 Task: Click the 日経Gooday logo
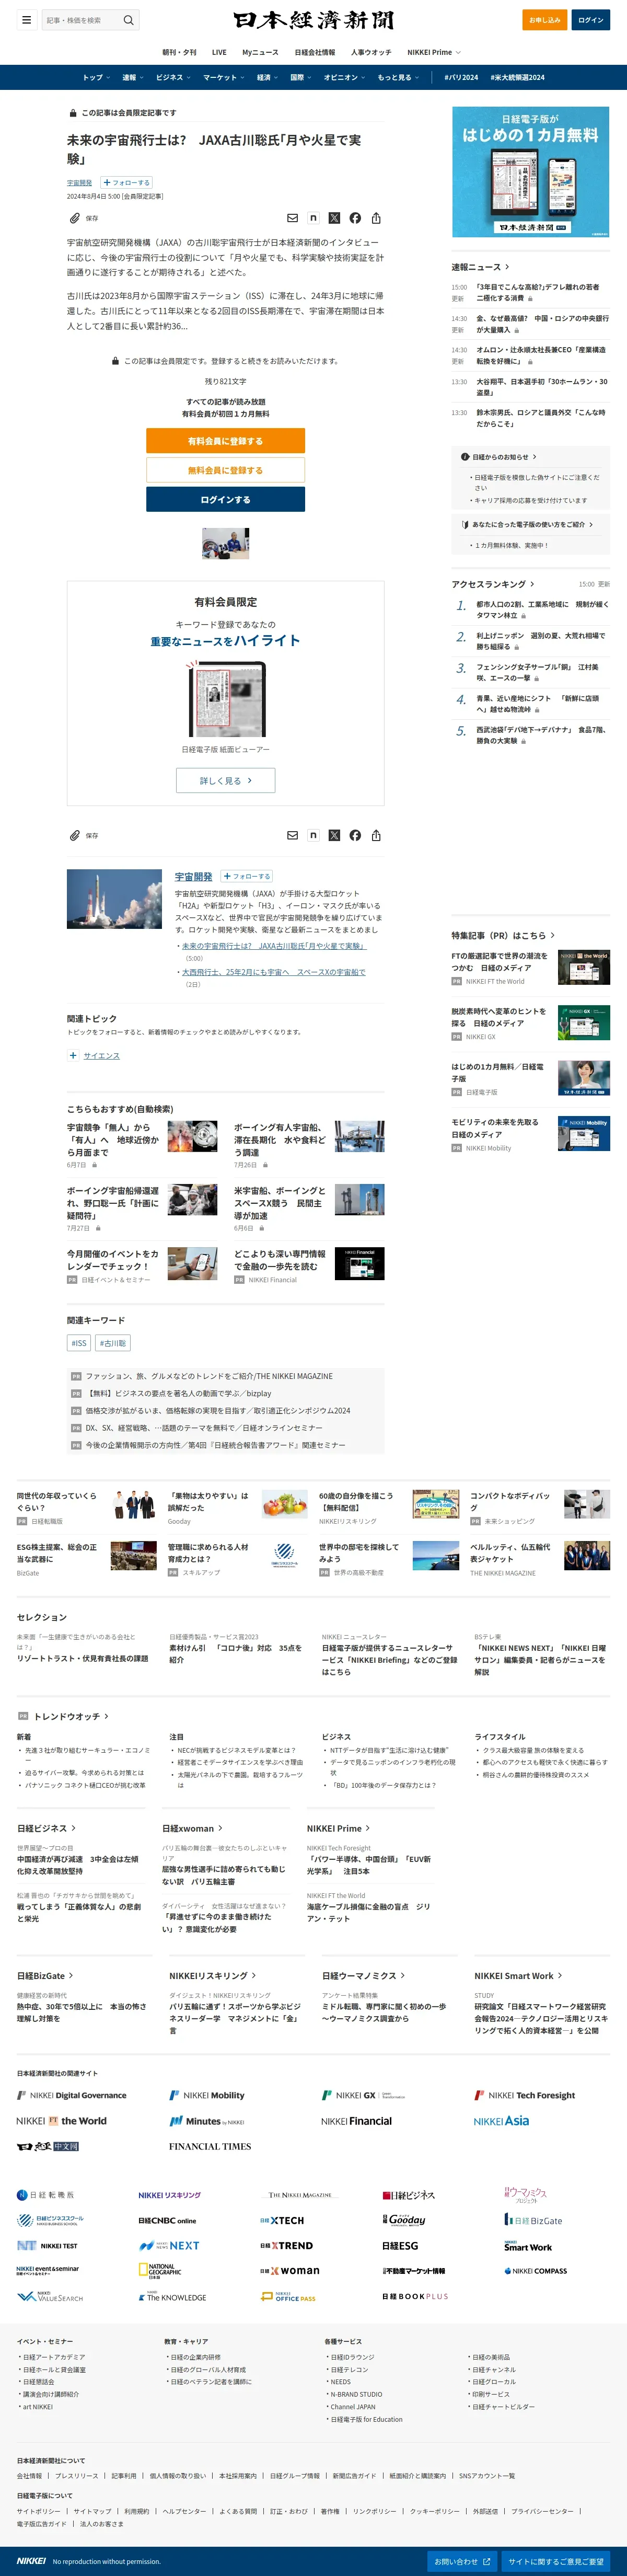click(404, 2220)
